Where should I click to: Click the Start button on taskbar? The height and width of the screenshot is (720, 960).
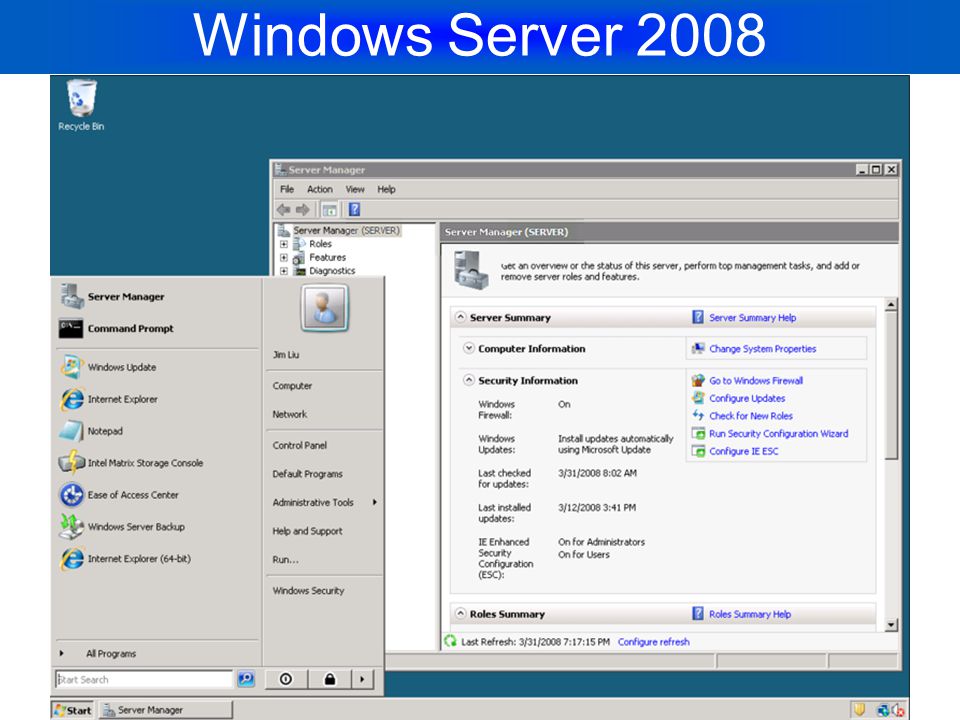pyautogui.click(x=73, y=710)
